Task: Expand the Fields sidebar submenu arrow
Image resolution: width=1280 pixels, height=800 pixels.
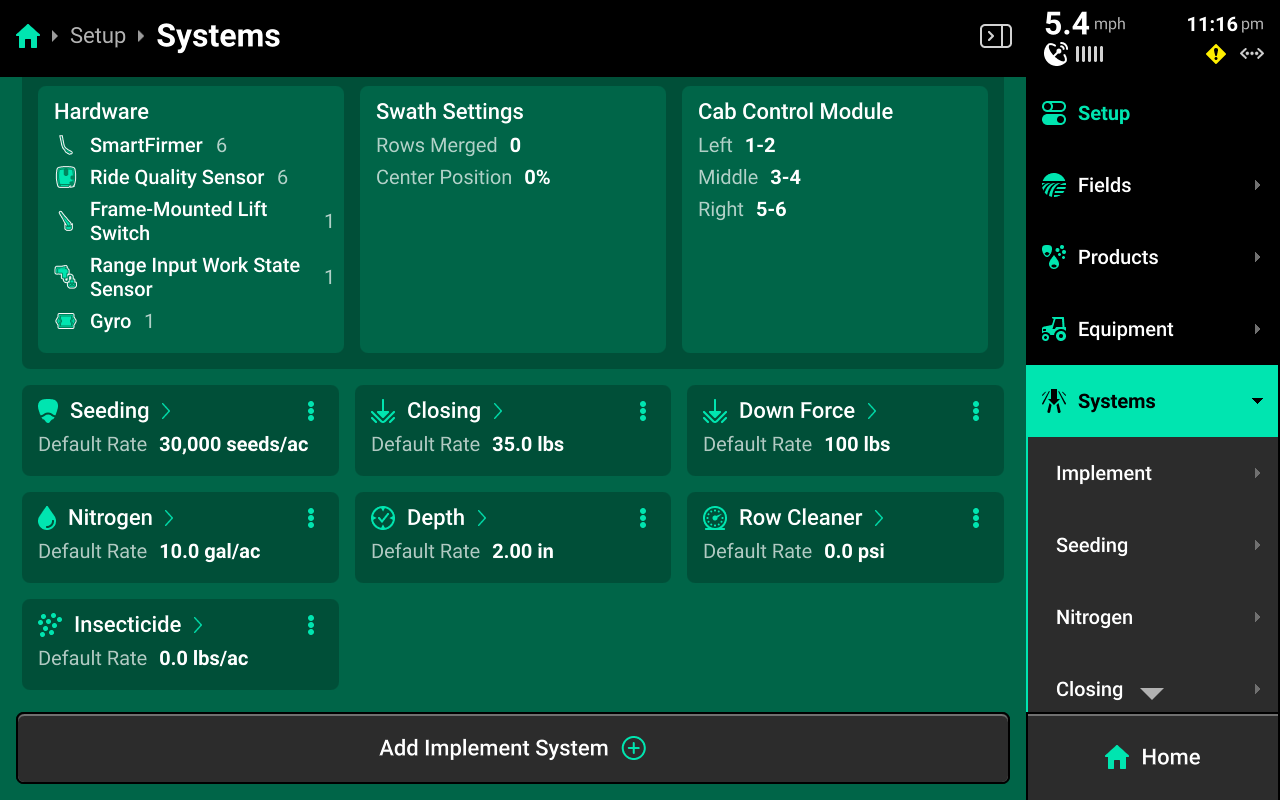Action: (x=1257, y=185)
